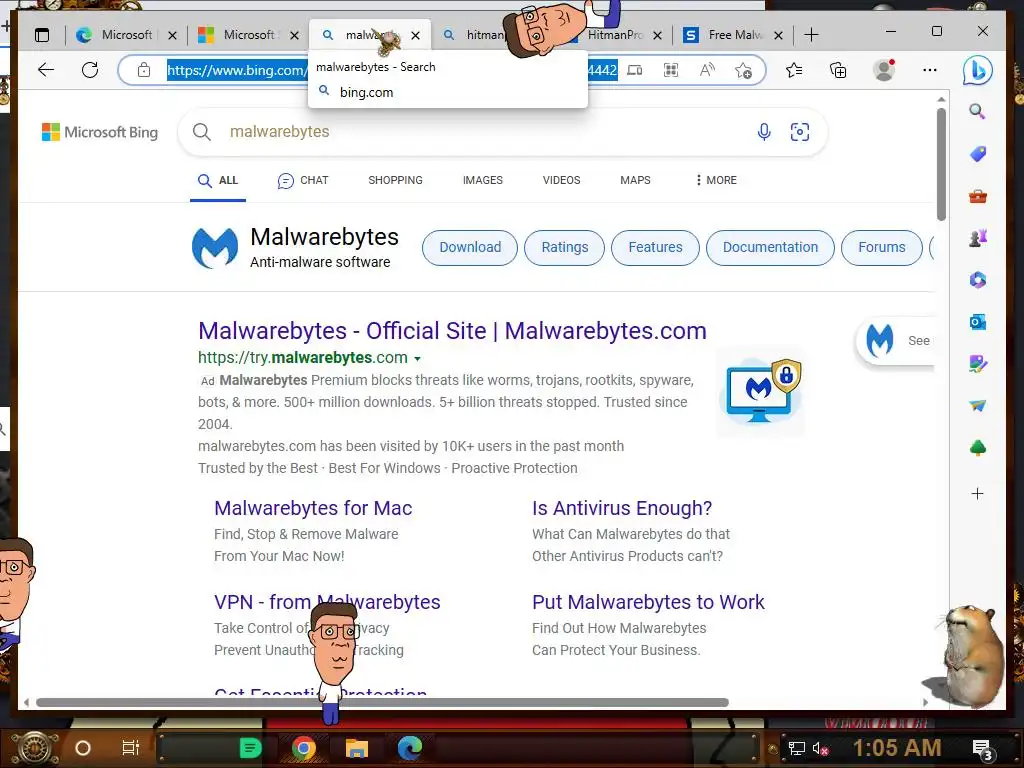Viewport: 1024px width, 768px height.
Task: Start visual search with the camera icon
Action: click(x=800, y=132)
